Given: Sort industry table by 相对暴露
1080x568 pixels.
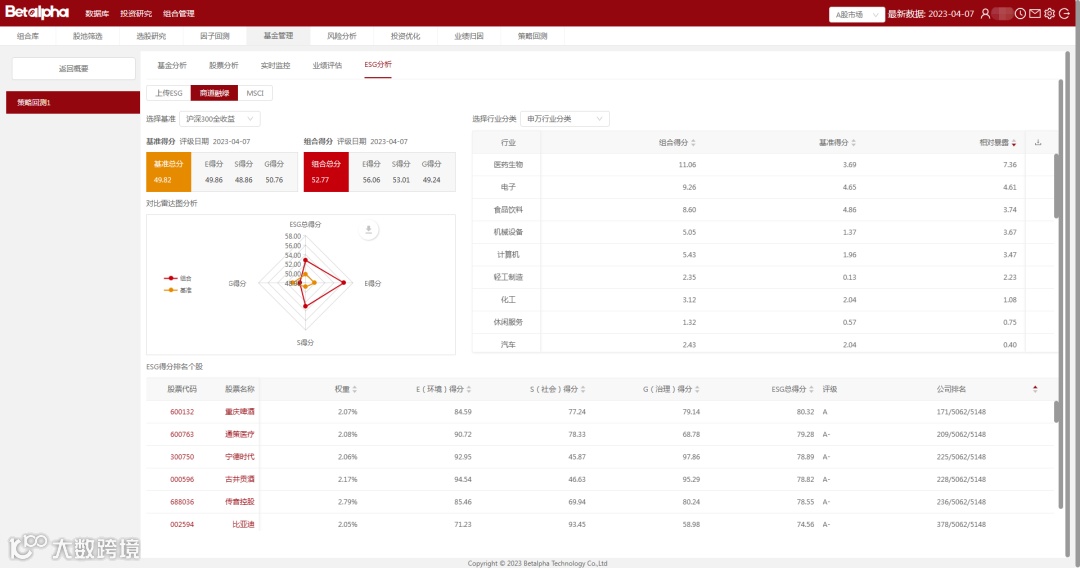Looking at the screenshot, I should pyautogui.click(x=1014, y=143).
